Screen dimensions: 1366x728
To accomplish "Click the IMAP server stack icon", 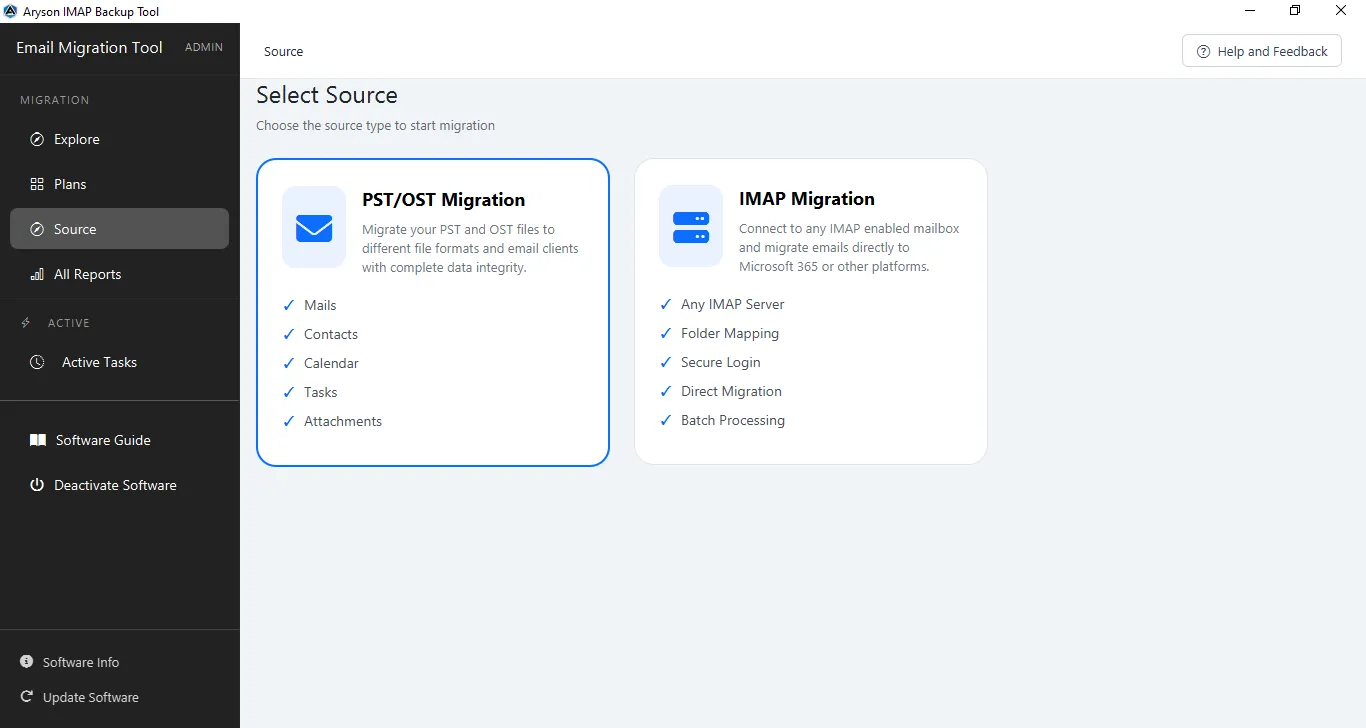I will [x=691, y=227].
